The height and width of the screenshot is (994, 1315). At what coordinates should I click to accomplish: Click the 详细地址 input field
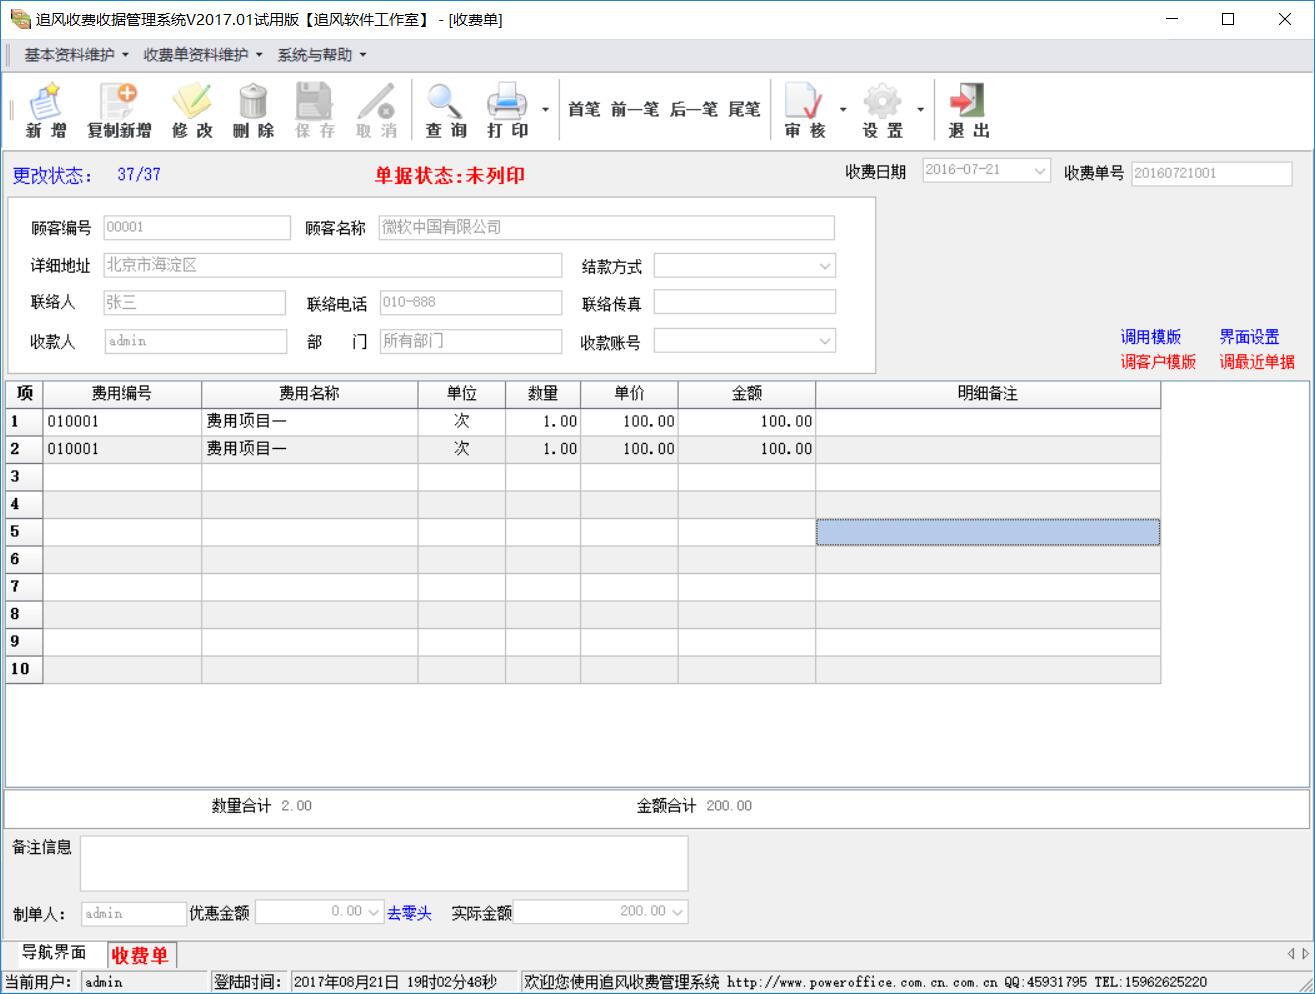tap(332, 266)
